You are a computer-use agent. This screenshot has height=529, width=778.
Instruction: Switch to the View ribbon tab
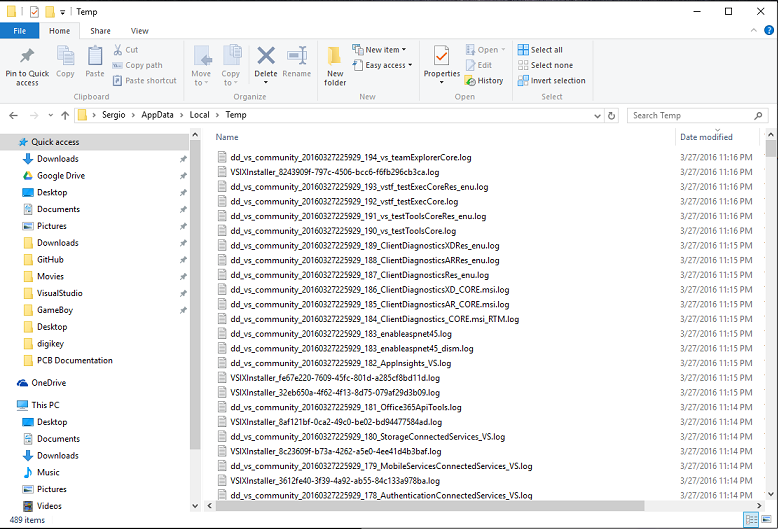coord(139,31)
